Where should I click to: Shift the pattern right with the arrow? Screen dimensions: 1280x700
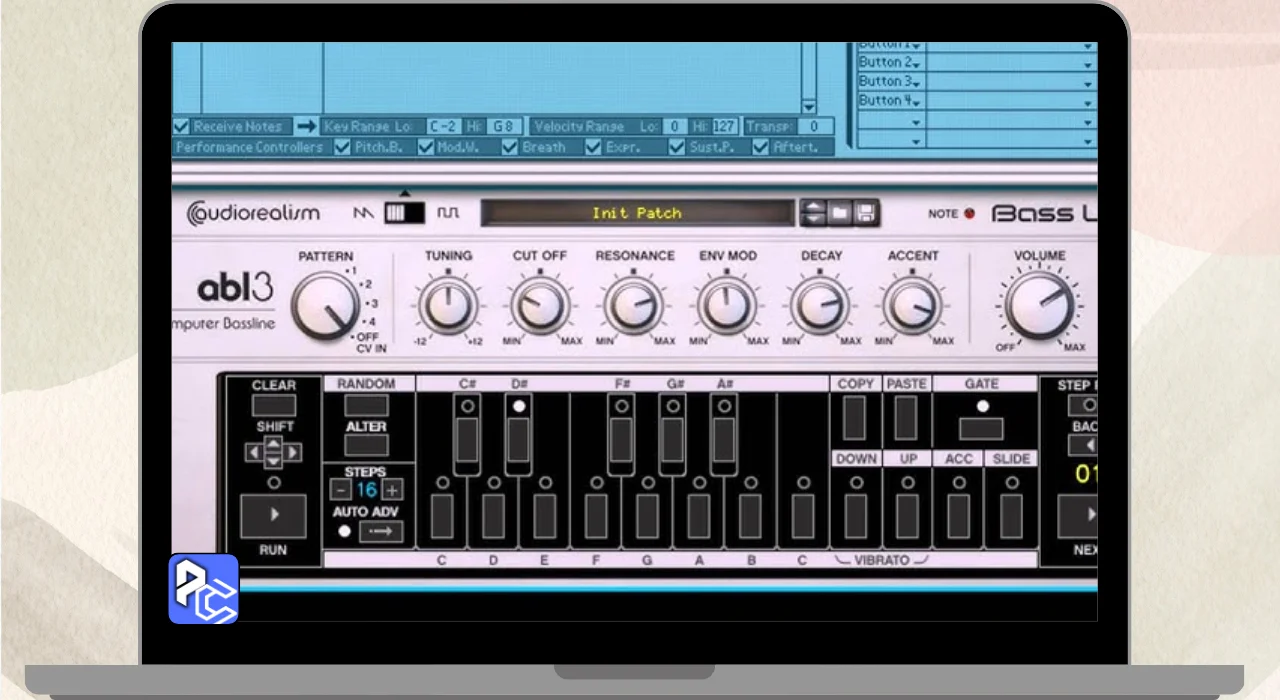coord(292,453)
